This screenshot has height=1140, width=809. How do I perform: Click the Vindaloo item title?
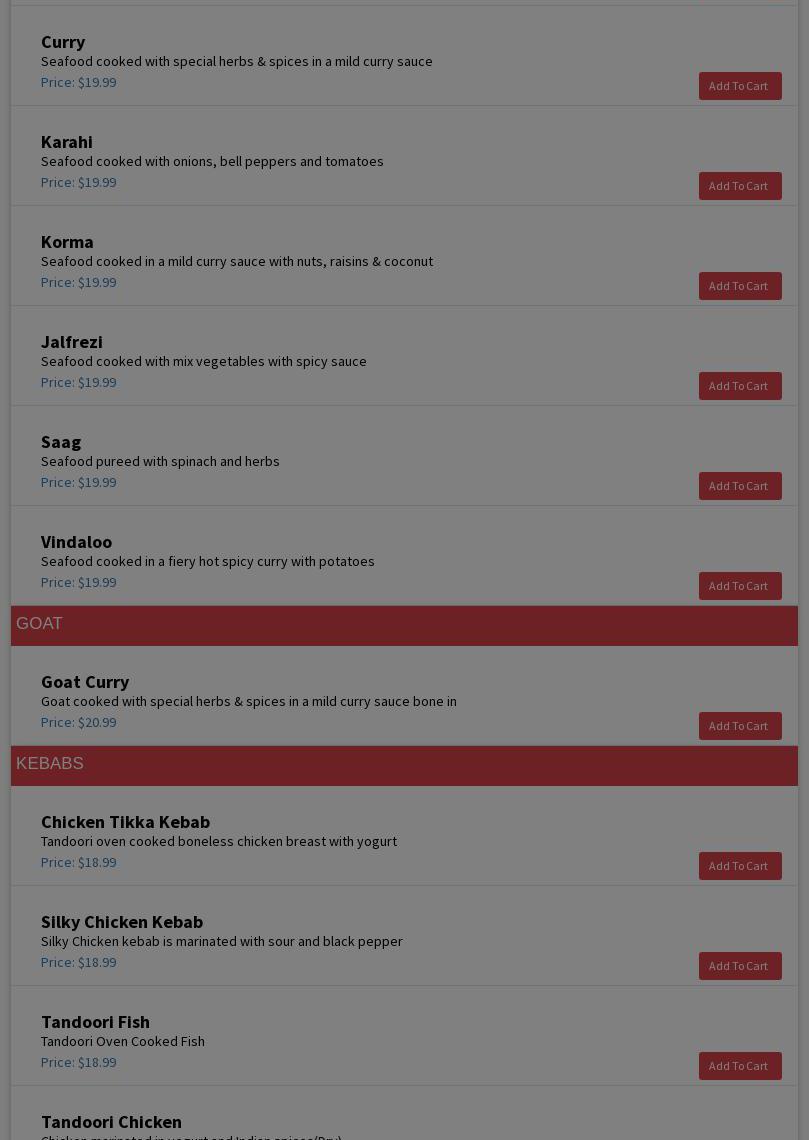pos(76,542)
